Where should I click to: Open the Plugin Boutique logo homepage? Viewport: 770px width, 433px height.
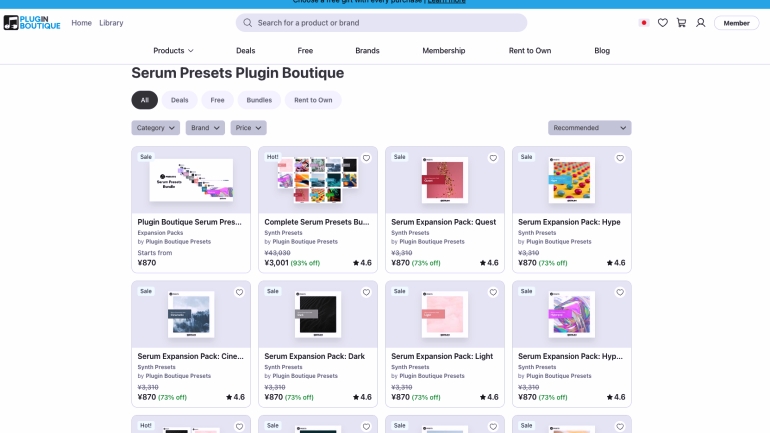32,23
